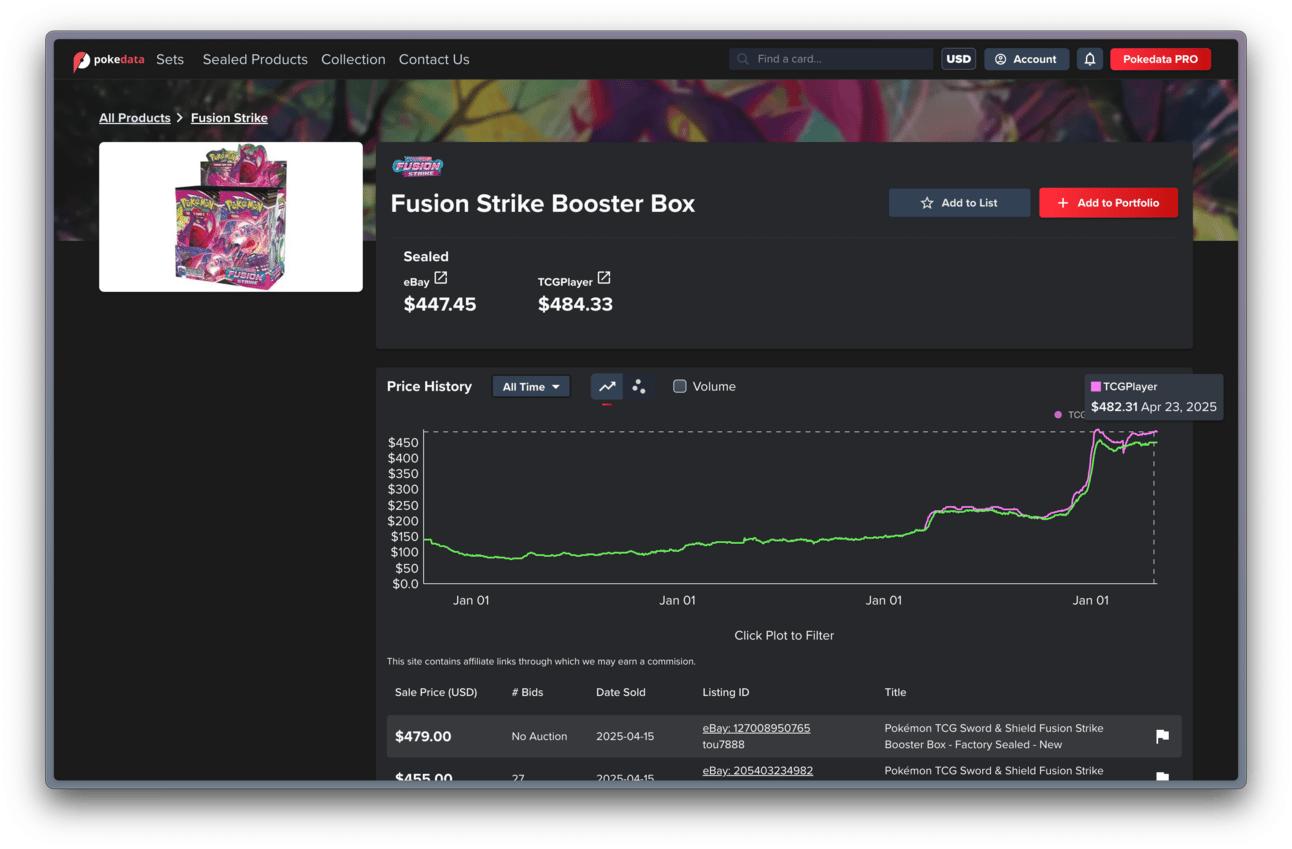This screenshot has height=849, width=1292.
Task: Click the Sealed label
Action: coord(426,257)
